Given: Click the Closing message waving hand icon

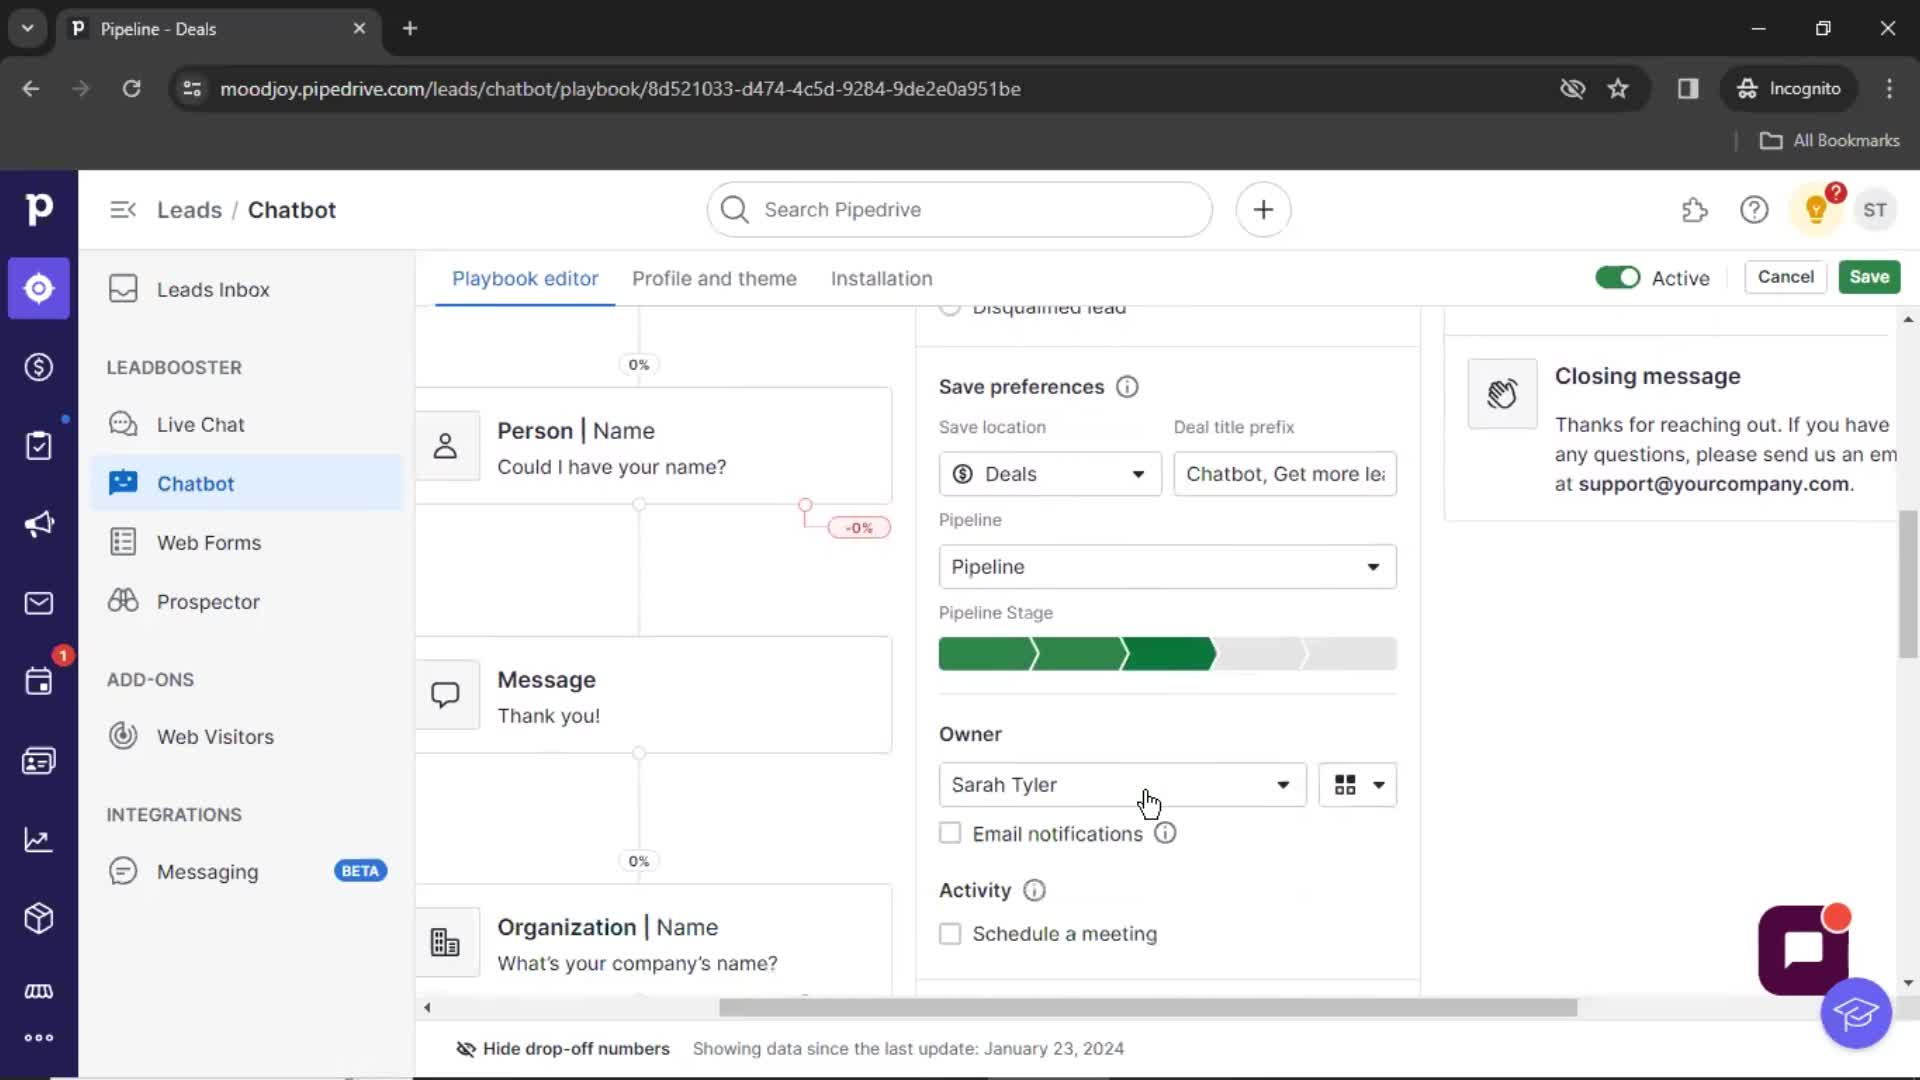Looking at the screenshot, I should pos(1502,394).
